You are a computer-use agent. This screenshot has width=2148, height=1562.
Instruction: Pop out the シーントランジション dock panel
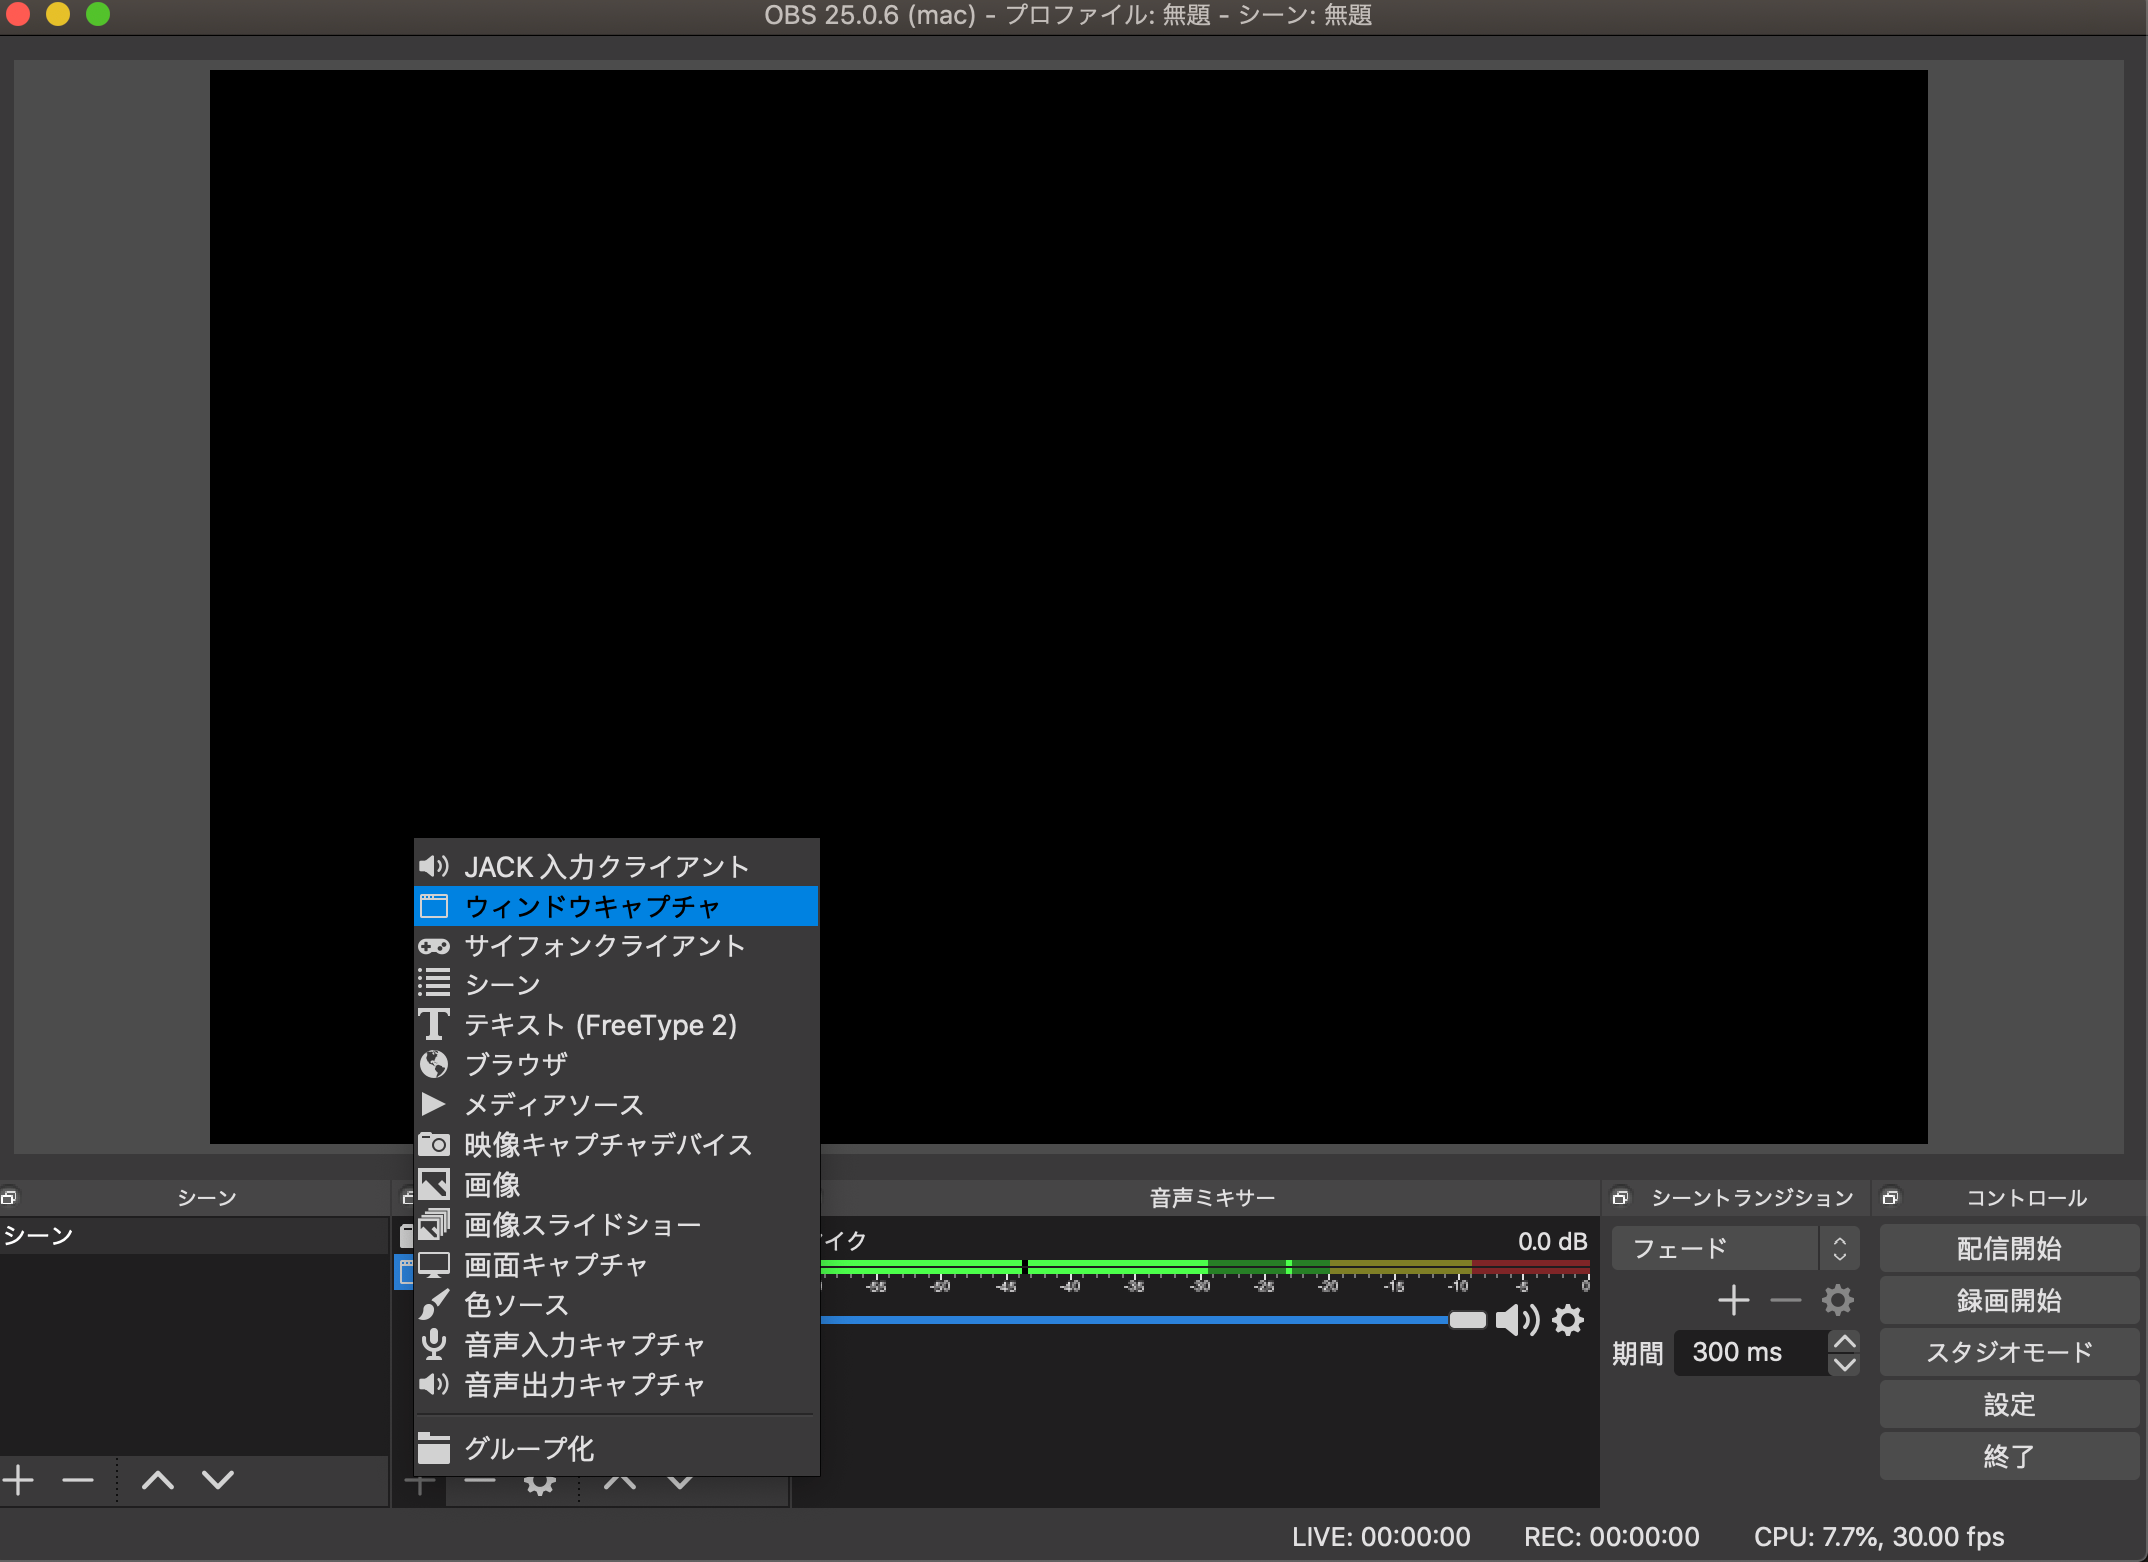click(1621, 1197)
